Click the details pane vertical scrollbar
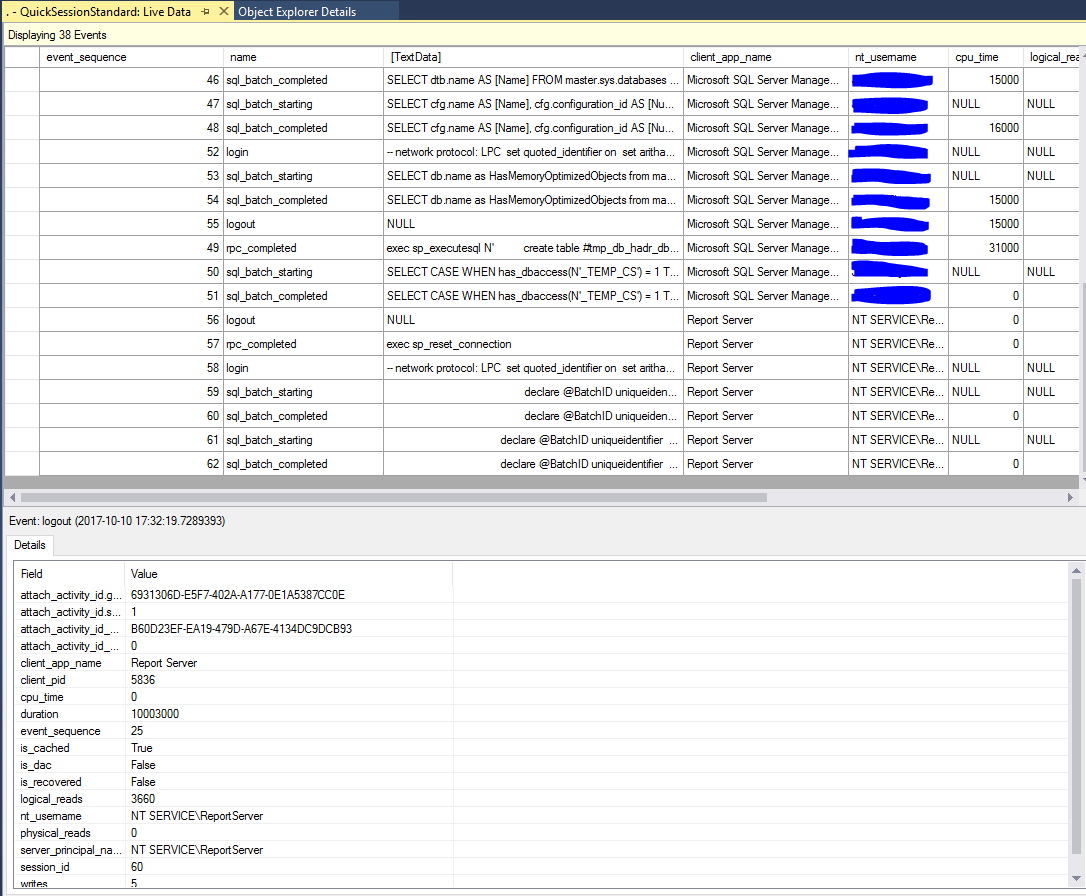Screen dimensions: 1086x896 tap(1076, 720)
